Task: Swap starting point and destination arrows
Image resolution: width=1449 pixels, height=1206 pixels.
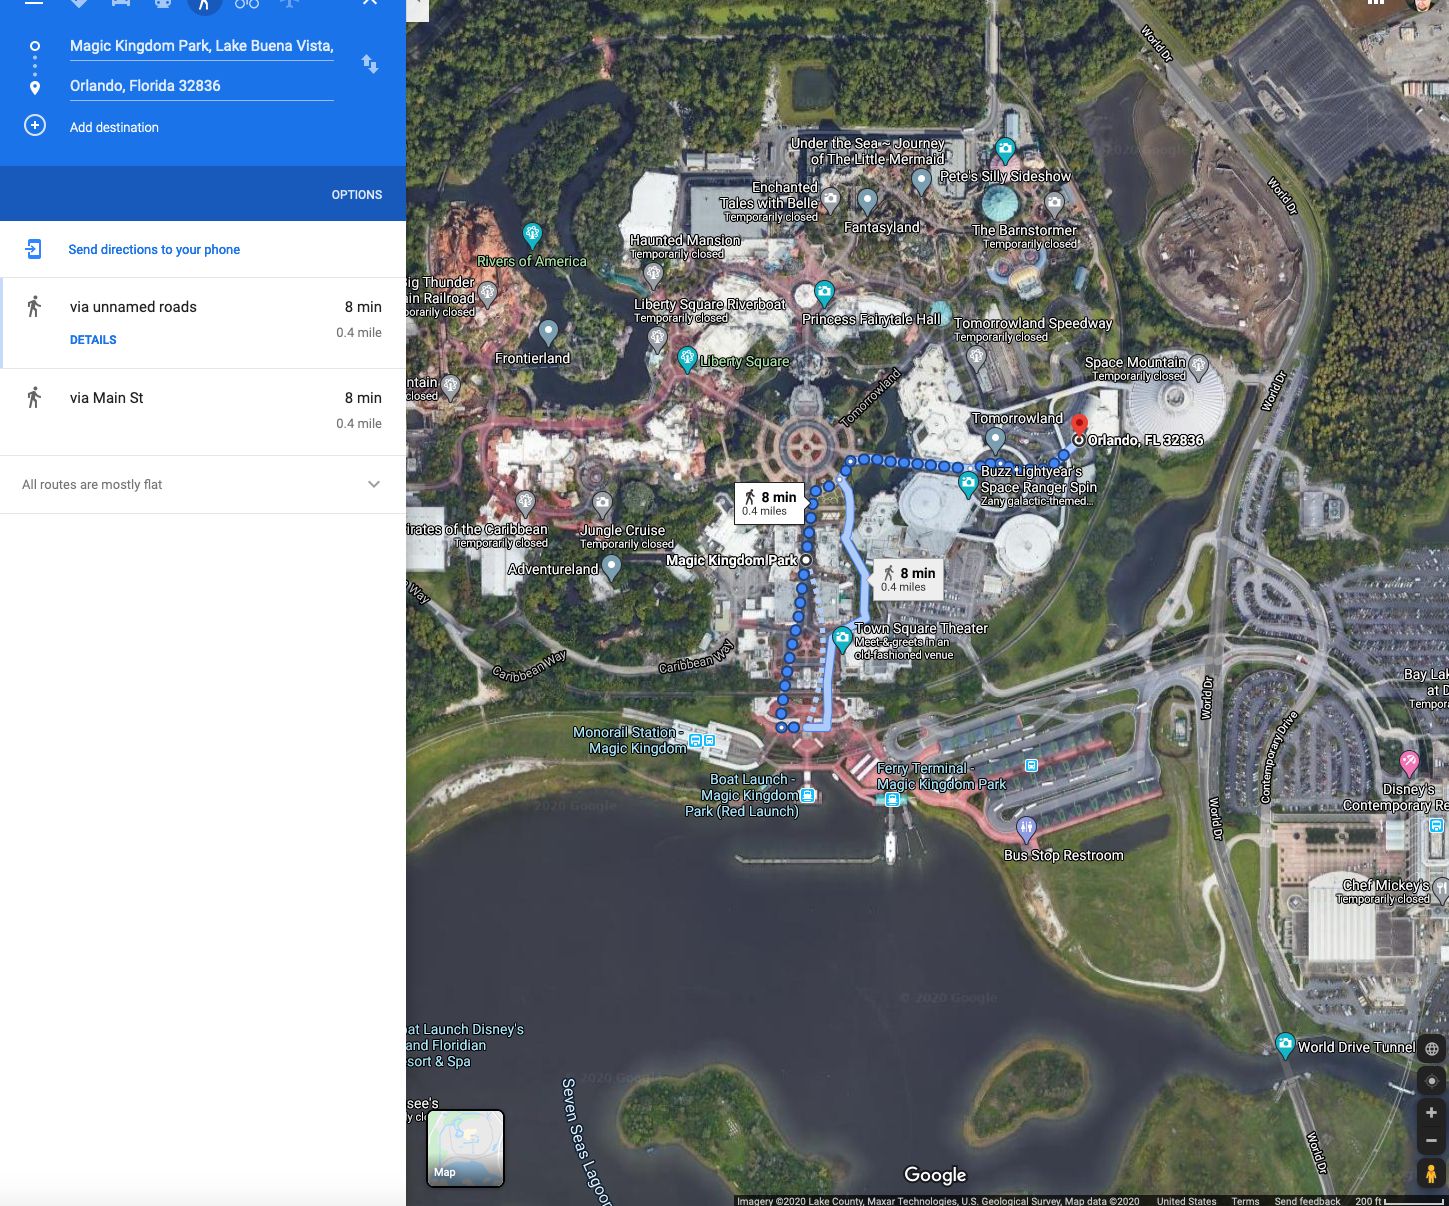Action: point(370,64)
